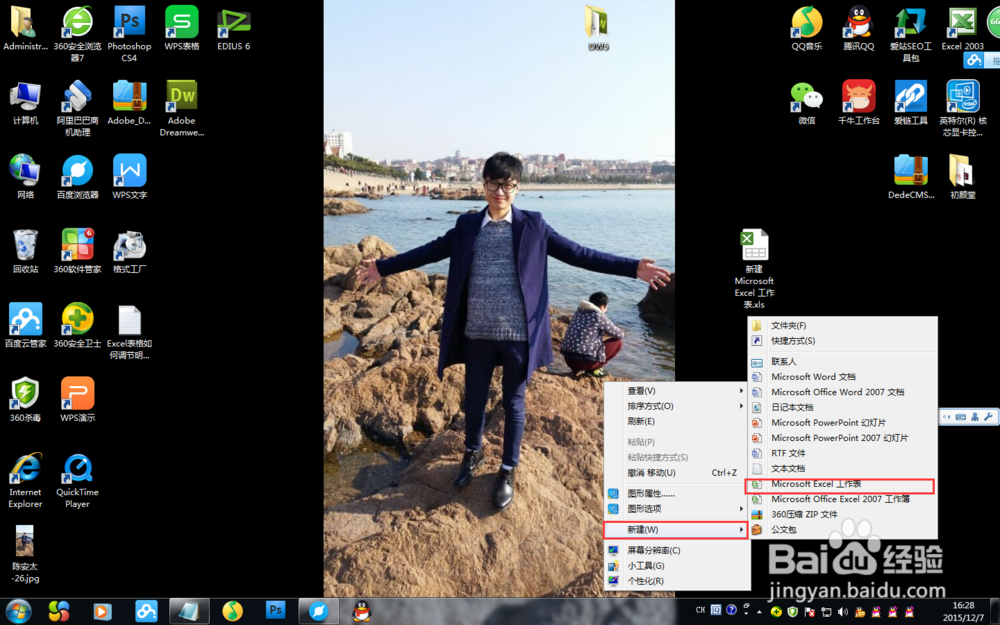Create new 文本文档
Viewport: 1000px width, 625px height.
tap(842, 468)
